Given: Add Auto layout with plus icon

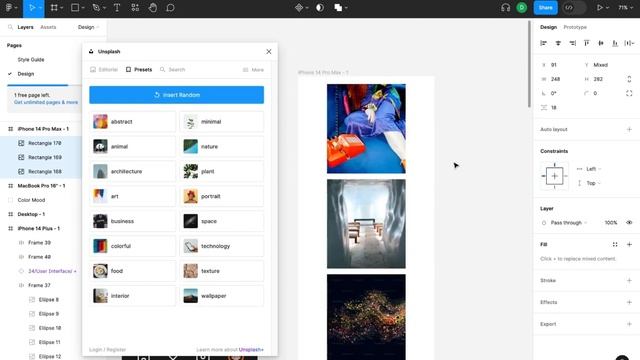Looking at the screenshot, I should pos(629,129).
